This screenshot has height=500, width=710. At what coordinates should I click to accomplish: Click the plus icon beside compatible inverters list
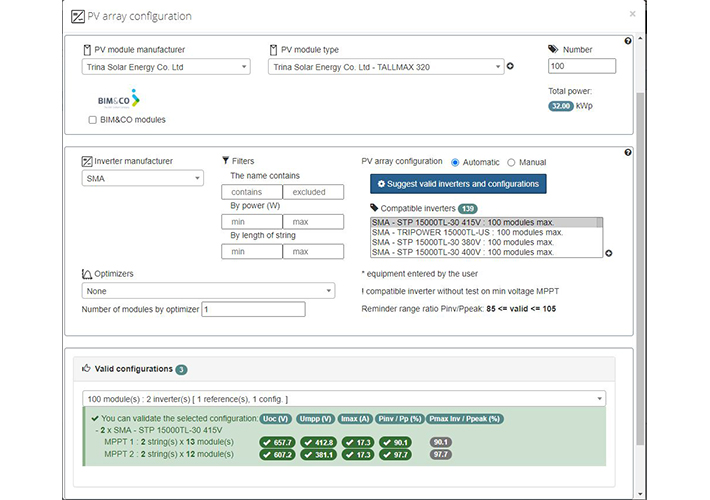(x=609, y=253)
